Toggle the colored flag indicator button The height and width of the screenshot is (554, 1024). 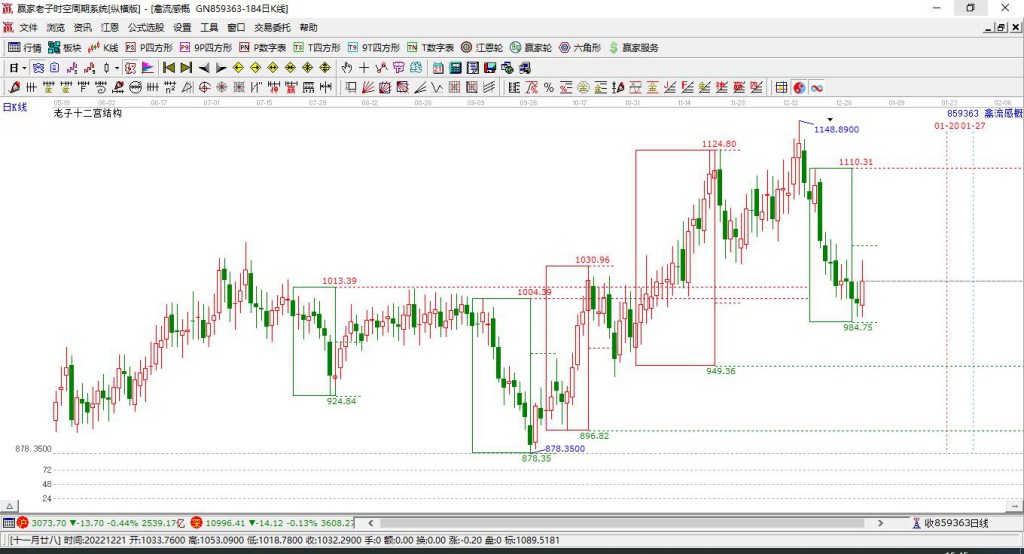148,67
